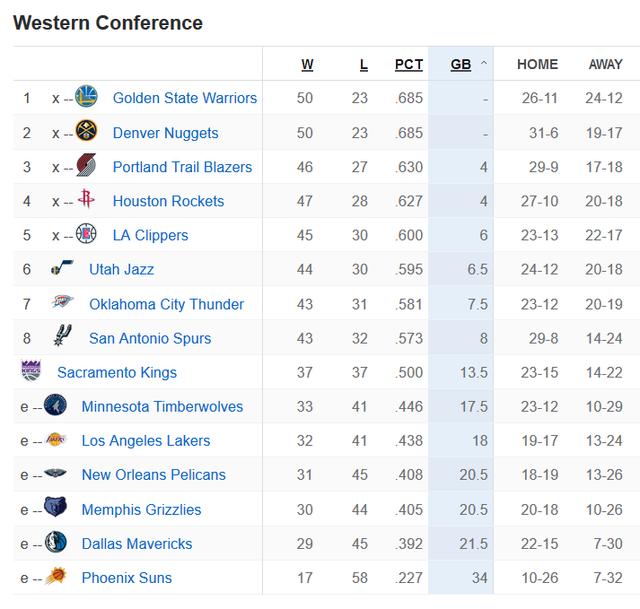Toggle the GB sort order arrow

point(484,63)
